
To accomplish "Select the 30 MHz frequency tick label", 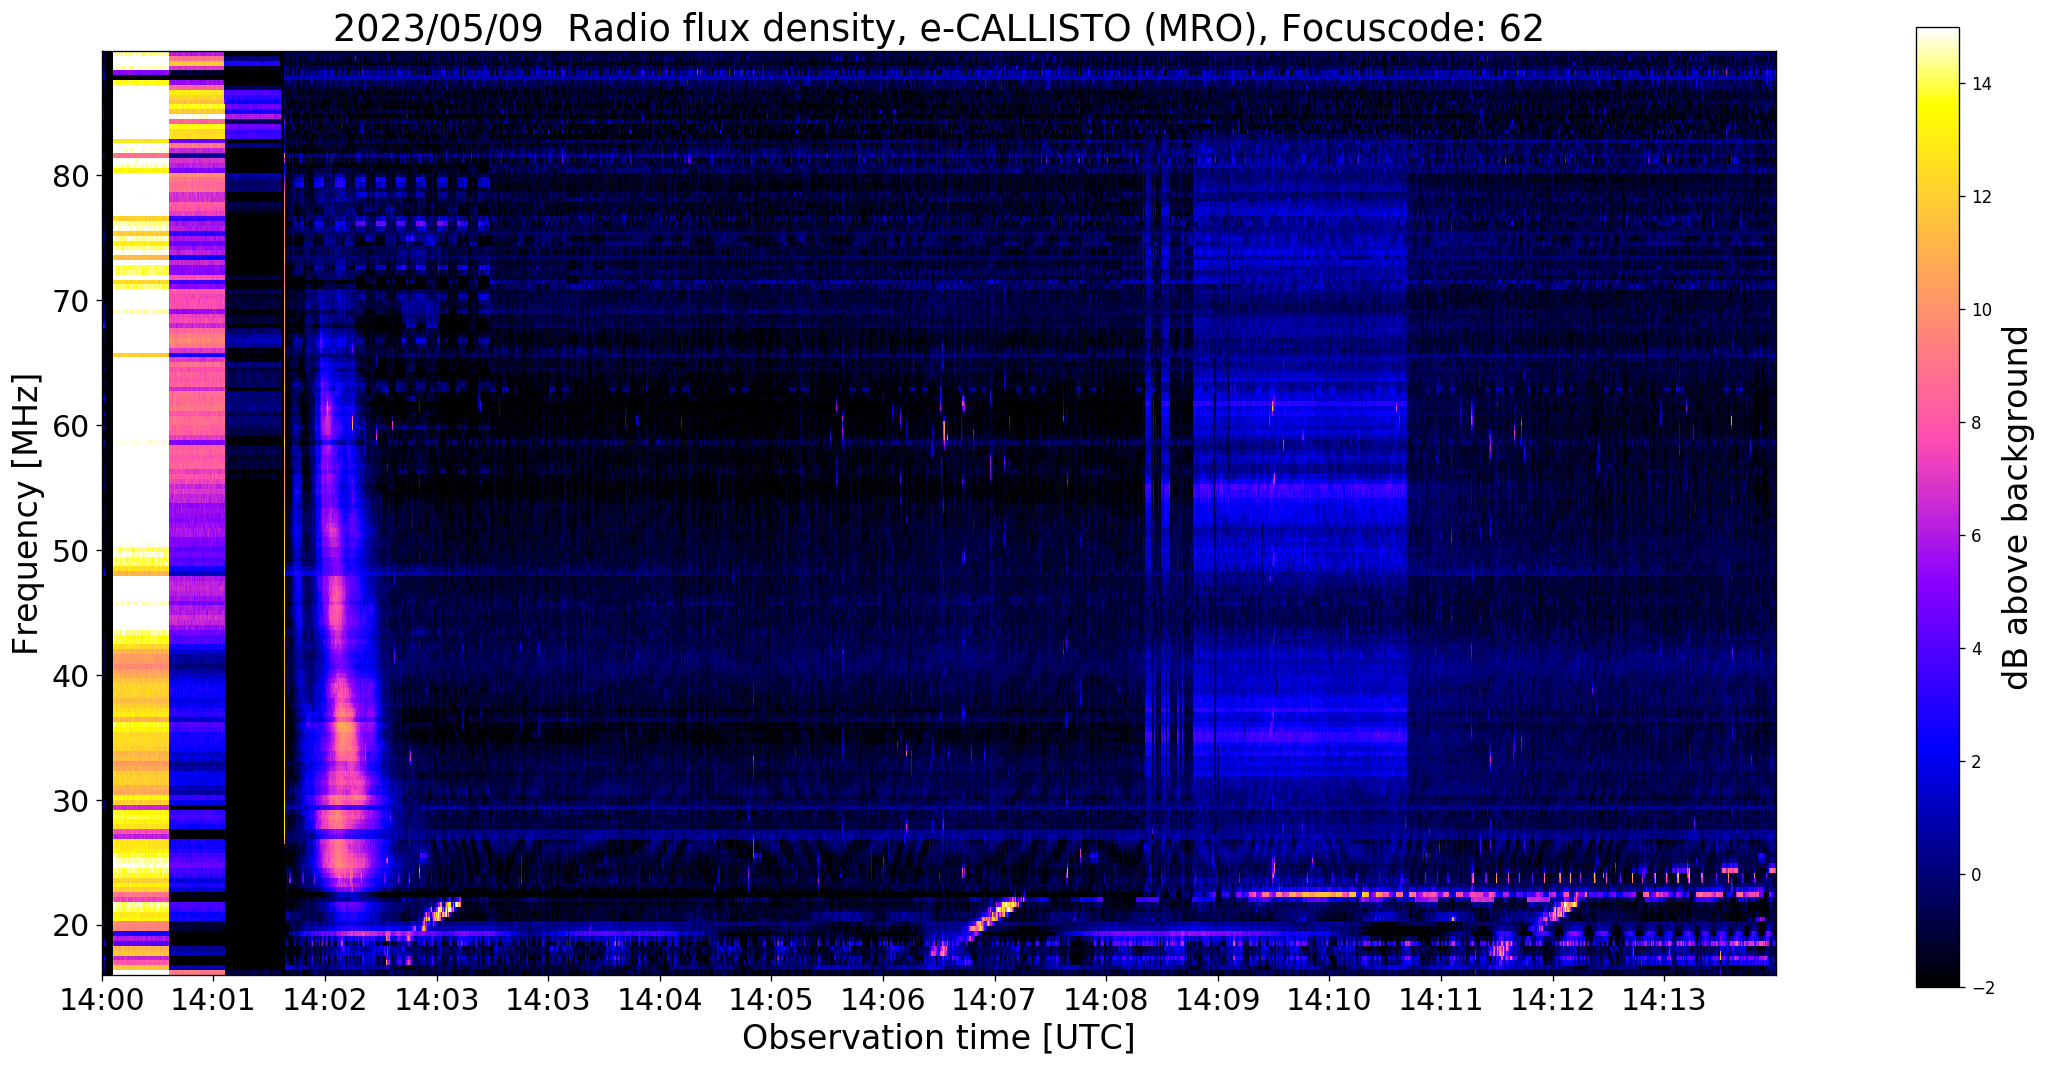I will tap(71, 801).
